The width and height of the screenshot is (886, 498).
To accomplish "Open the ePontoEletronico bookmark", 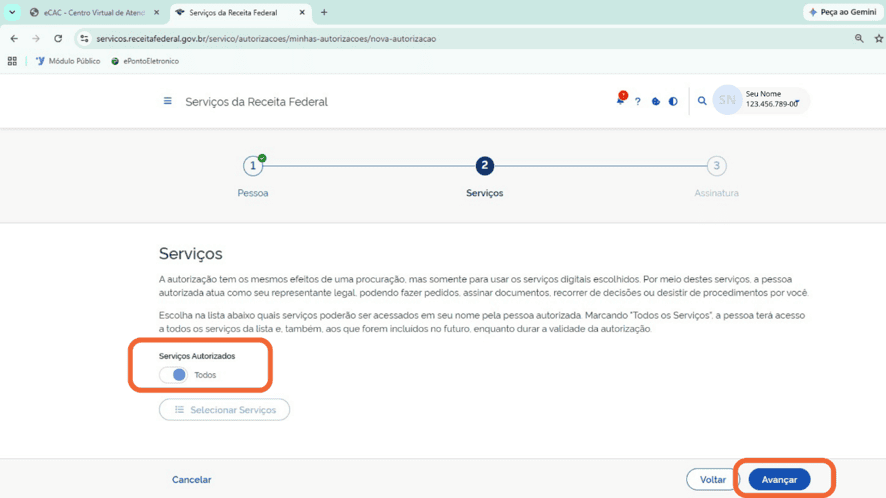I will pos(145,61).
